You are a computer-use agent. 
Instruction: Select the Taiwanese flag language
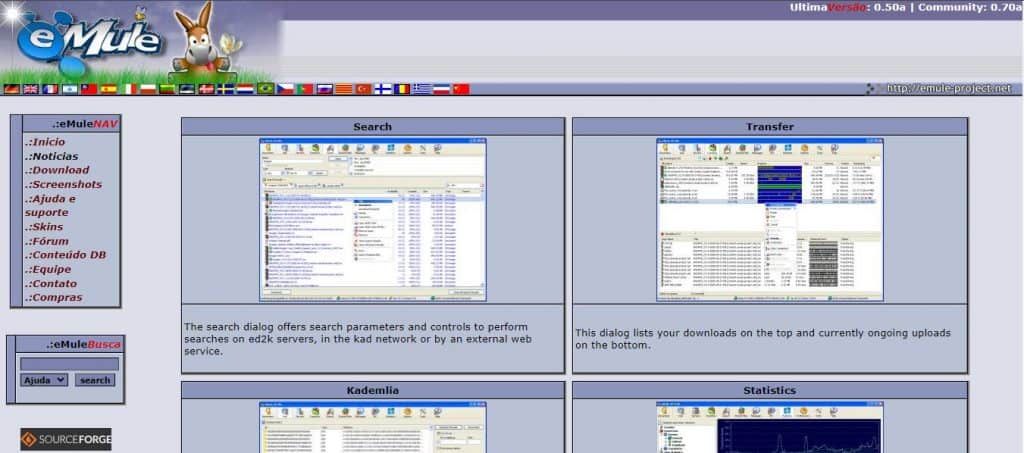(89, 89)
